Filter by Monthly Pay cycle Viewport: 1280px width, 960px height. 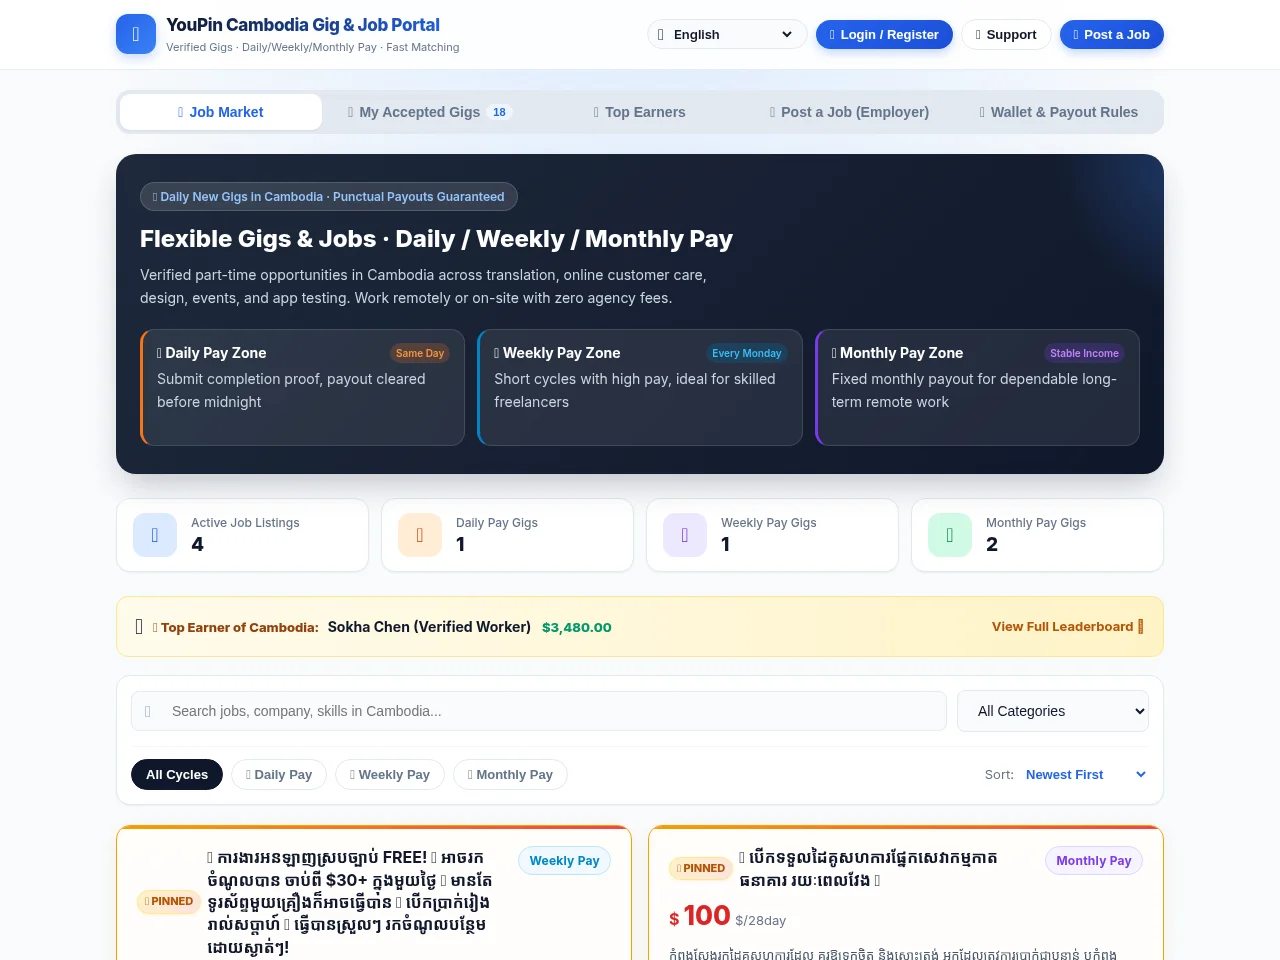510,774
